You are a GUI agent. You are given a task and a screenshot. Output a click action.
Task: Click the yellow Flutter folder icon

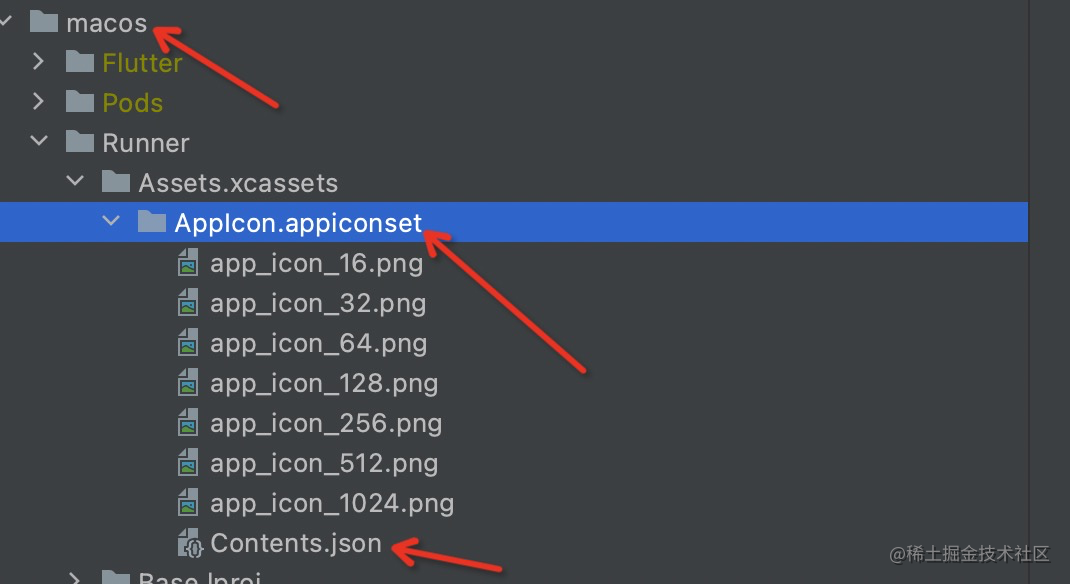pyautogui.click(x=78, y=62)
